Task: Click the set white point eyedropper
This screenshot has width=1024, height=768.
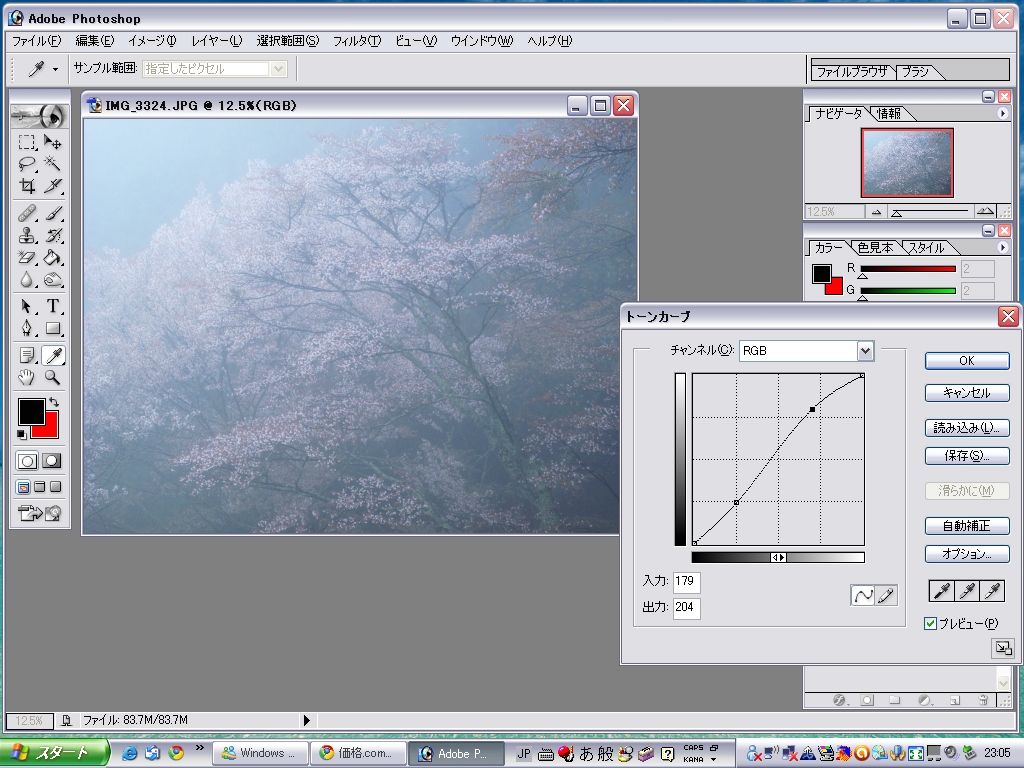Action: click(993, 591)
